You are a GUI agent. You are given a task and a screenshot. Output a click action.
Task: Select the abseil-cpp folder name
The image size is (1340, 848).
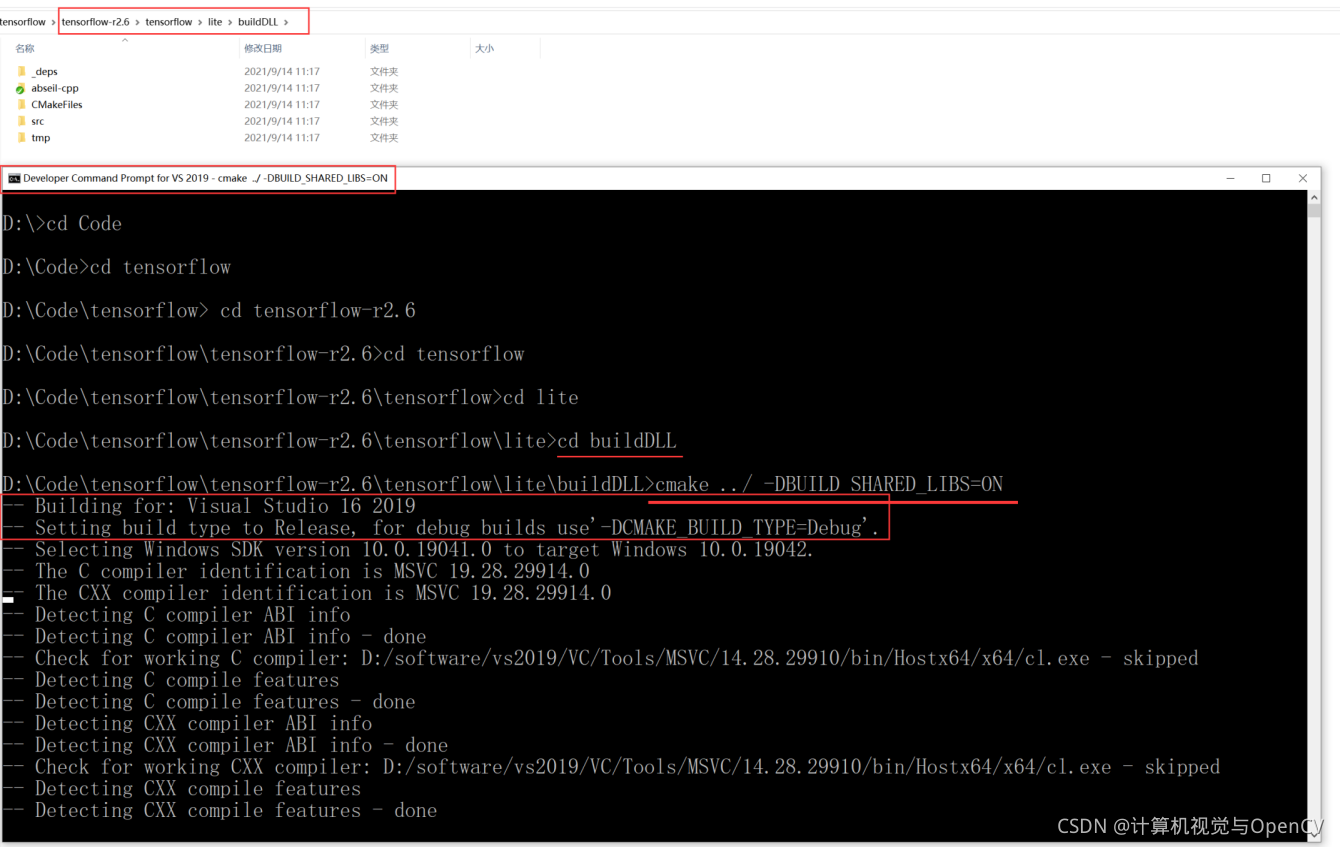(54, 88)
